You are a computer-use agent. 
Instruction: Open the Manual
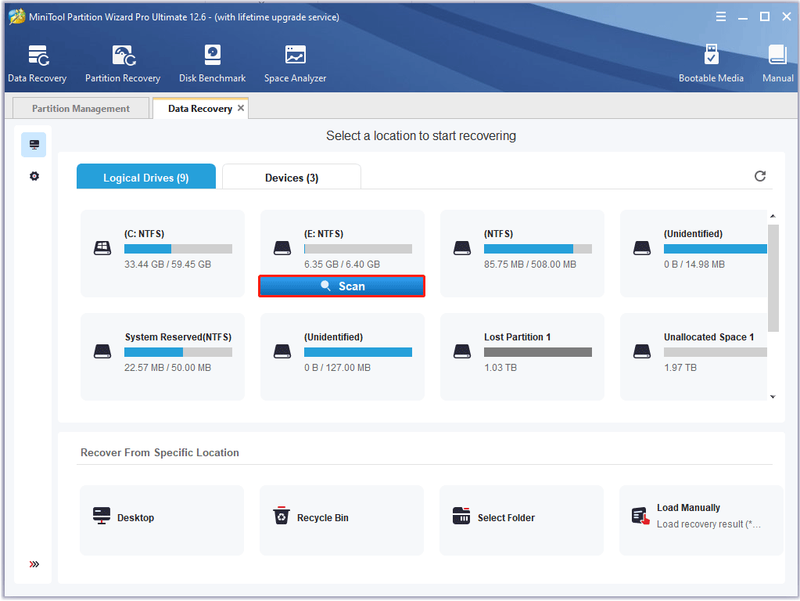778,64
